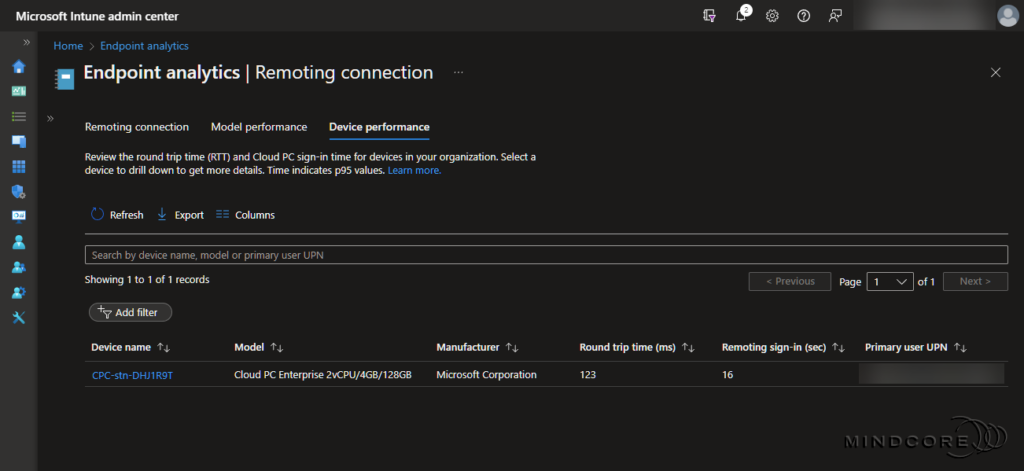Select the Device performance tab
1024x471 pixels.
click(x=379, y=127)
